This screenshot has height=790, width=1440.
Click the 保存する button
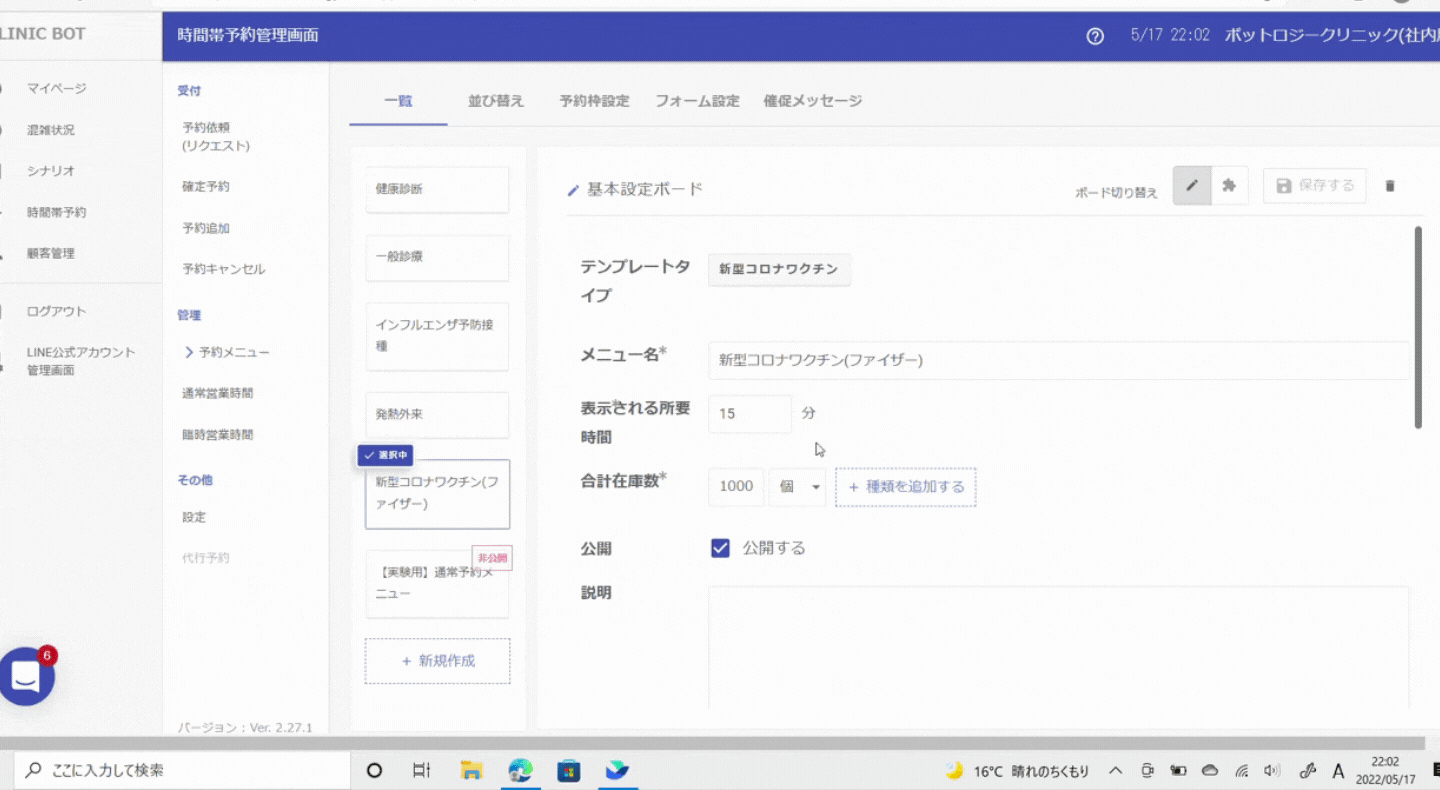click(1314, 186)
